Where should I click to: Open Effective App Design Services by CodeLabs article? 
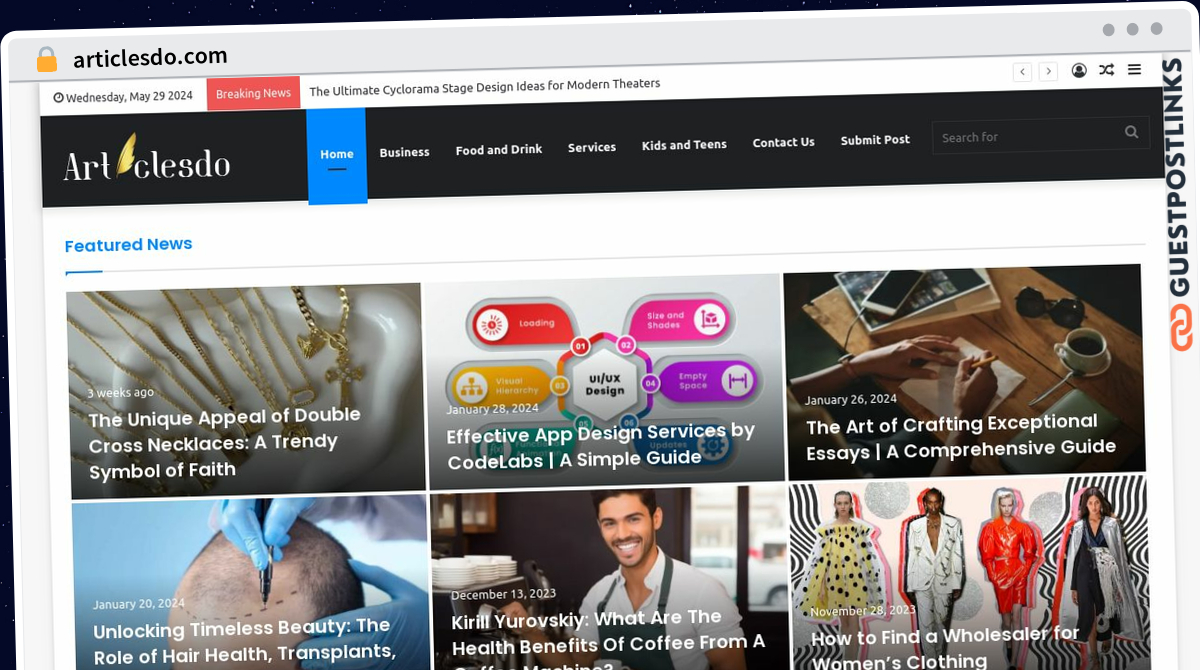pos(600,446)
